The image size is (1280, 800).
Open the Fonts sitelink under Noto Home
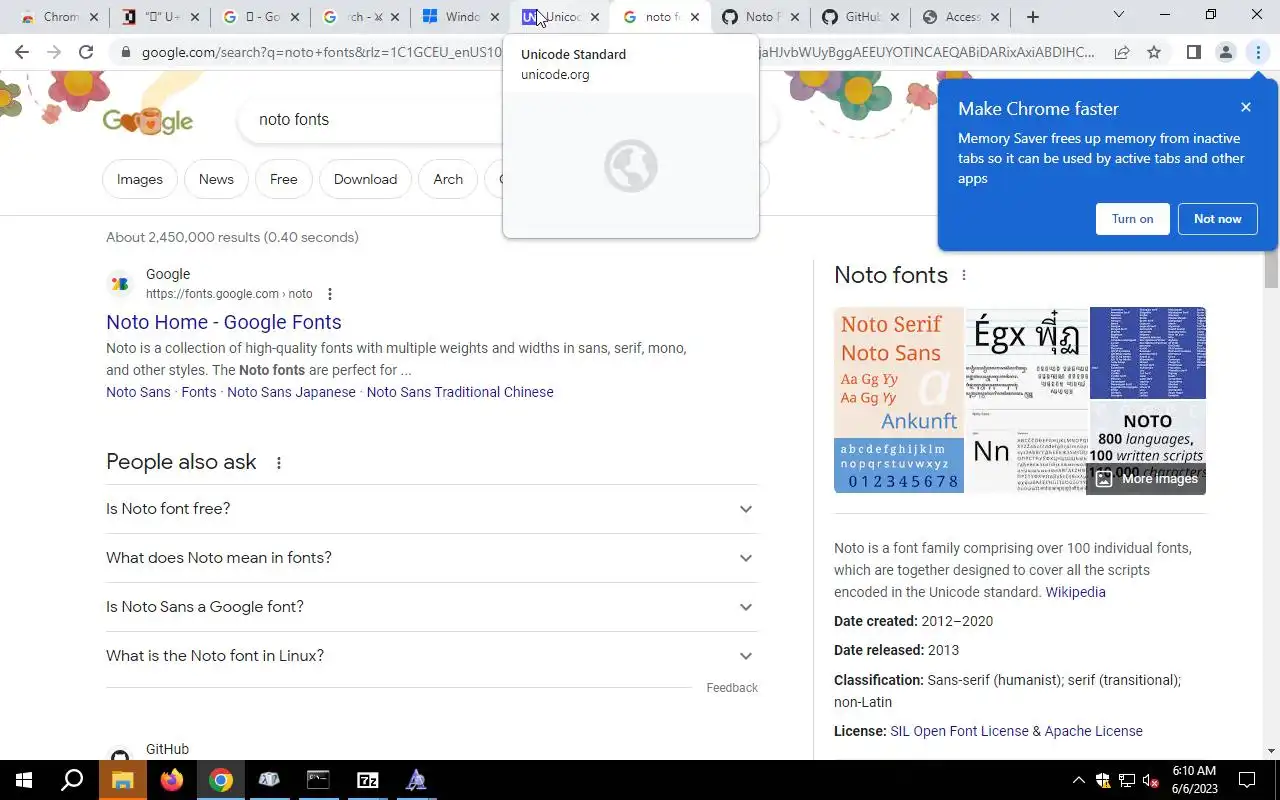pos(198,392)
